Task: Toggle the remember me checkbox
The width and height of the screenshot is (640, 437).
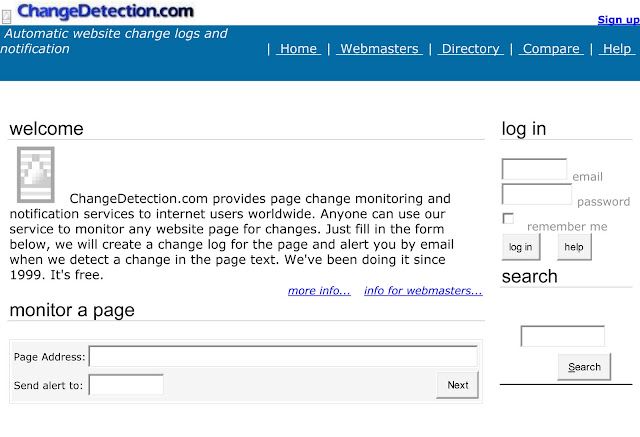Action: pos(508,218)
